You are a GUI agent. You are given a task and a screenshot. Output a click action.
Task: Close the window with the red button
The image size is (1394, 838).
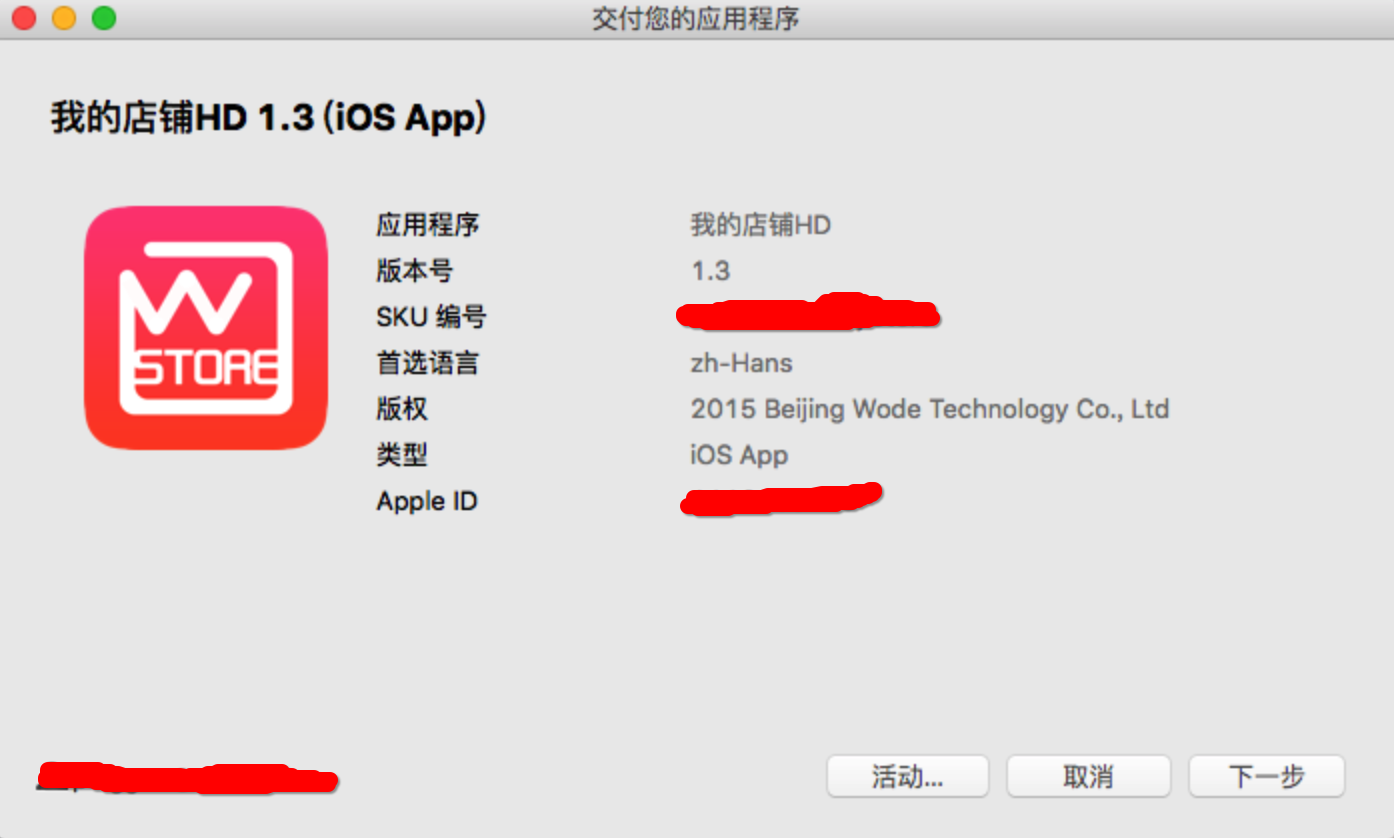click(x=23, y=17)
